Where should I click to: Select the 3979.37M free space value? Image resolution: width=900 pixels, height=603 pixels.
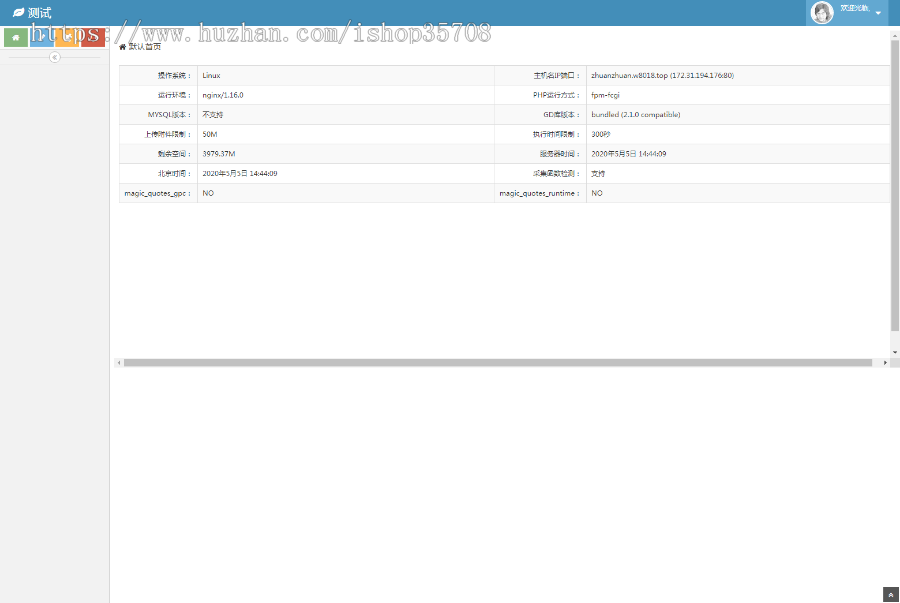coord(219,154)
